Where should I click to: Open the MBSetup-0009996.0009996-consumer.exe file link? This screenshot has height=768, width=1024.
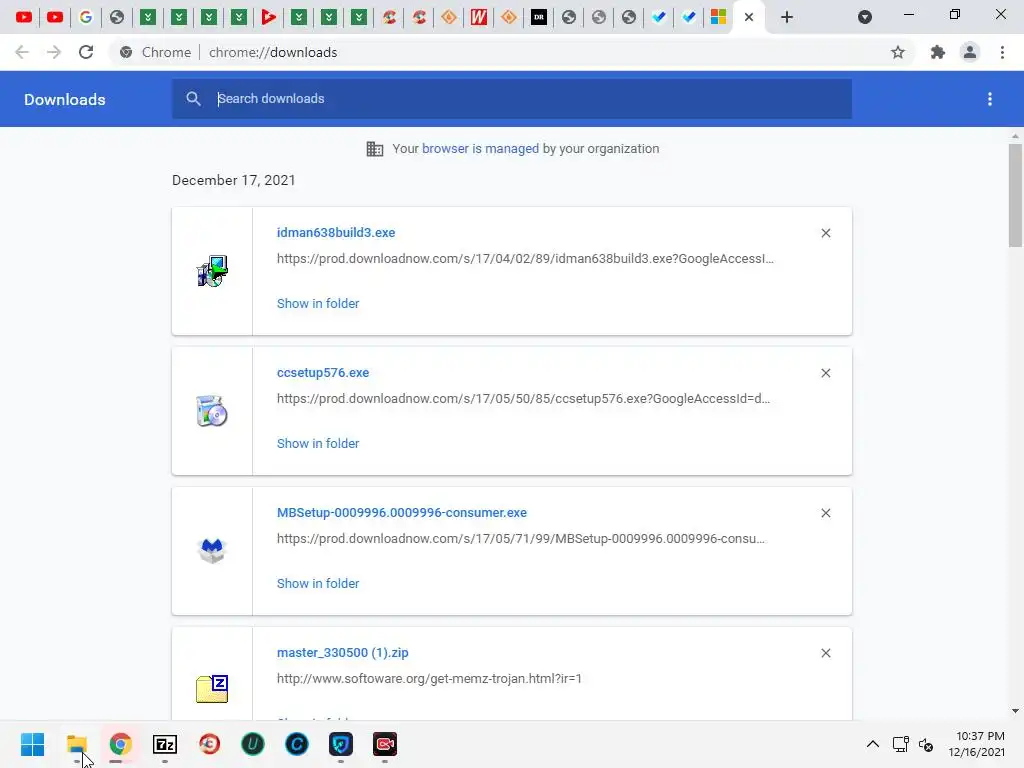(x=402, y=513)
